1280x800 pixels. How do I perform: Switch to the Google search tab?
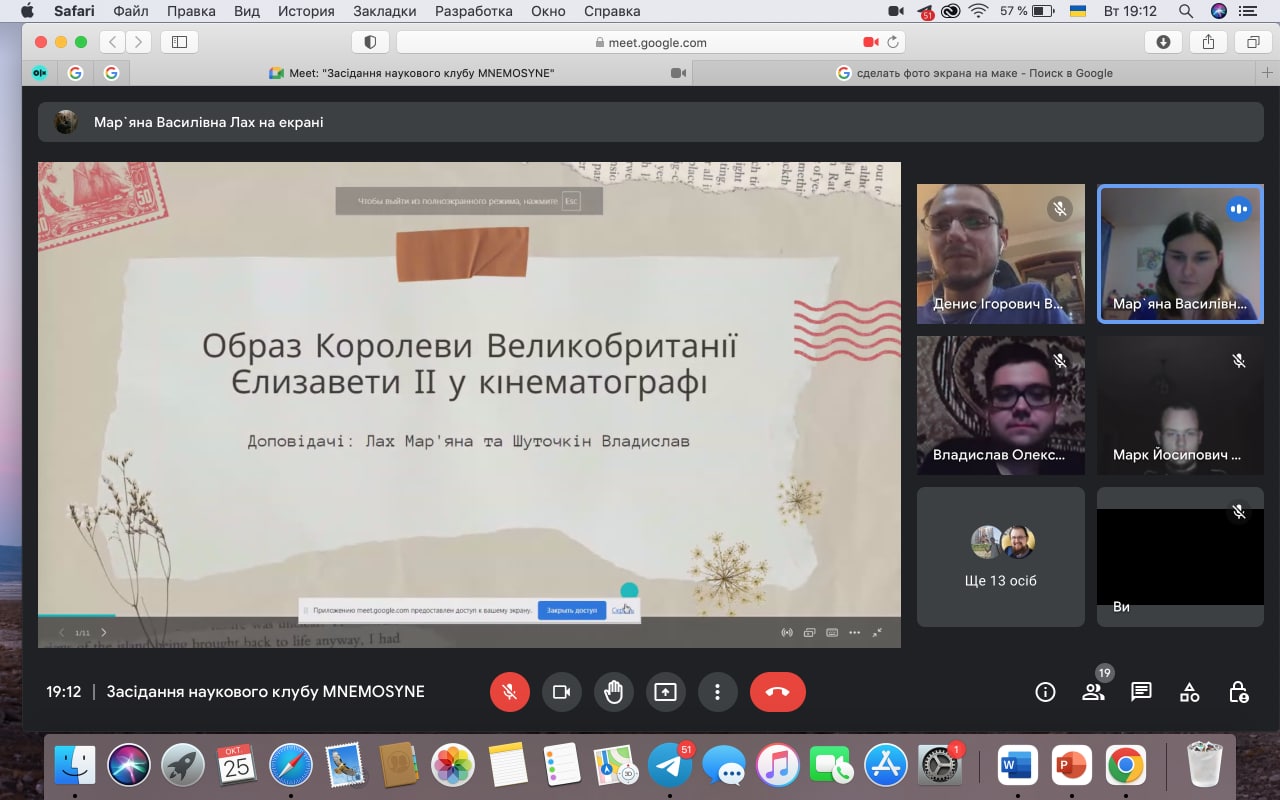click(x=974, y=73)
